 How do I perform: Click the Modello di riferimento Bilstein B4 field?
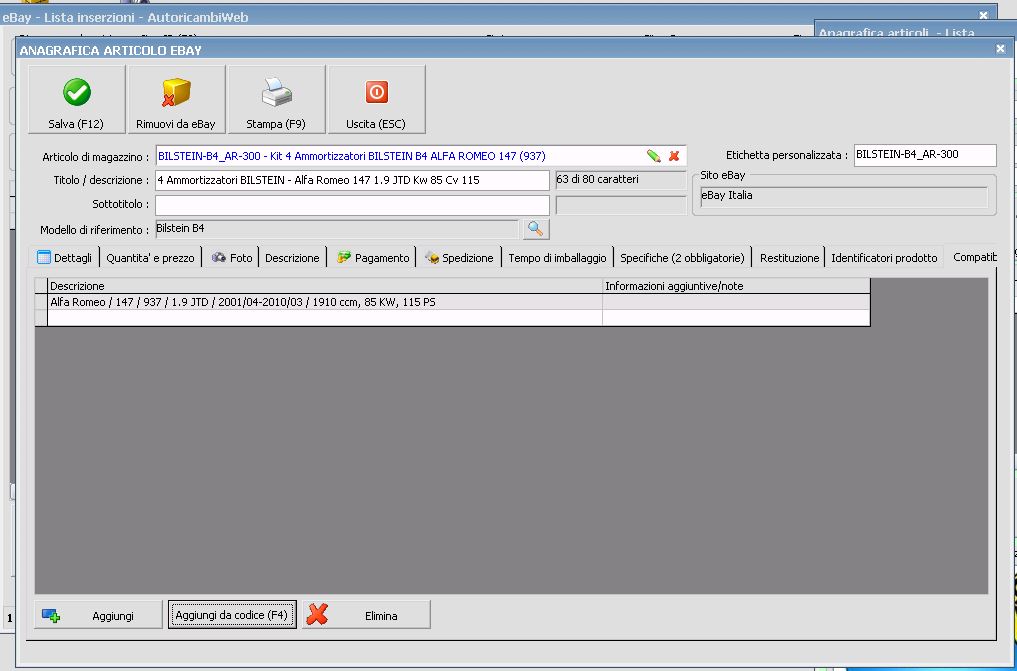tap(337, 229)
